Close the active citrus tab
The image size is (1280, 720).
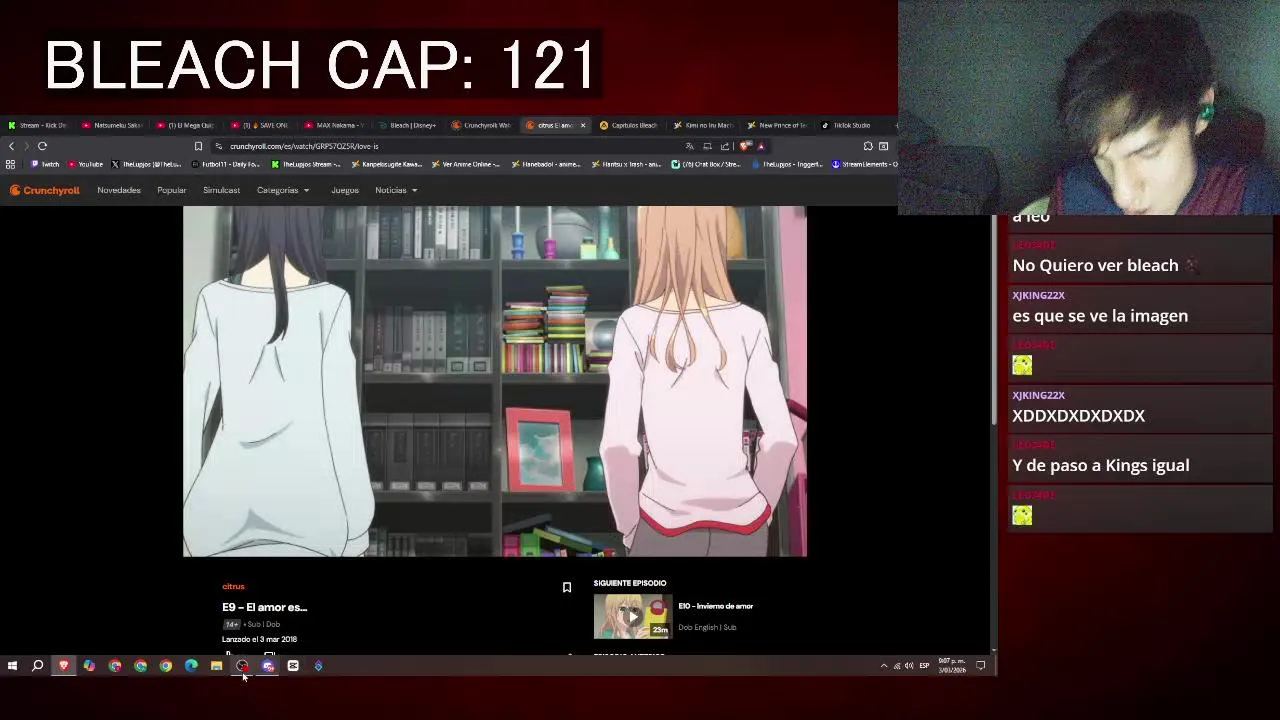583,125
